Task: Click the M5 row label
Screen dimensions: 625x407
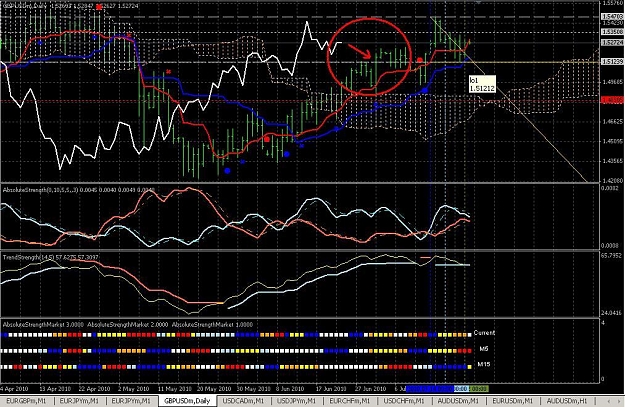Action: pos(483,349)
